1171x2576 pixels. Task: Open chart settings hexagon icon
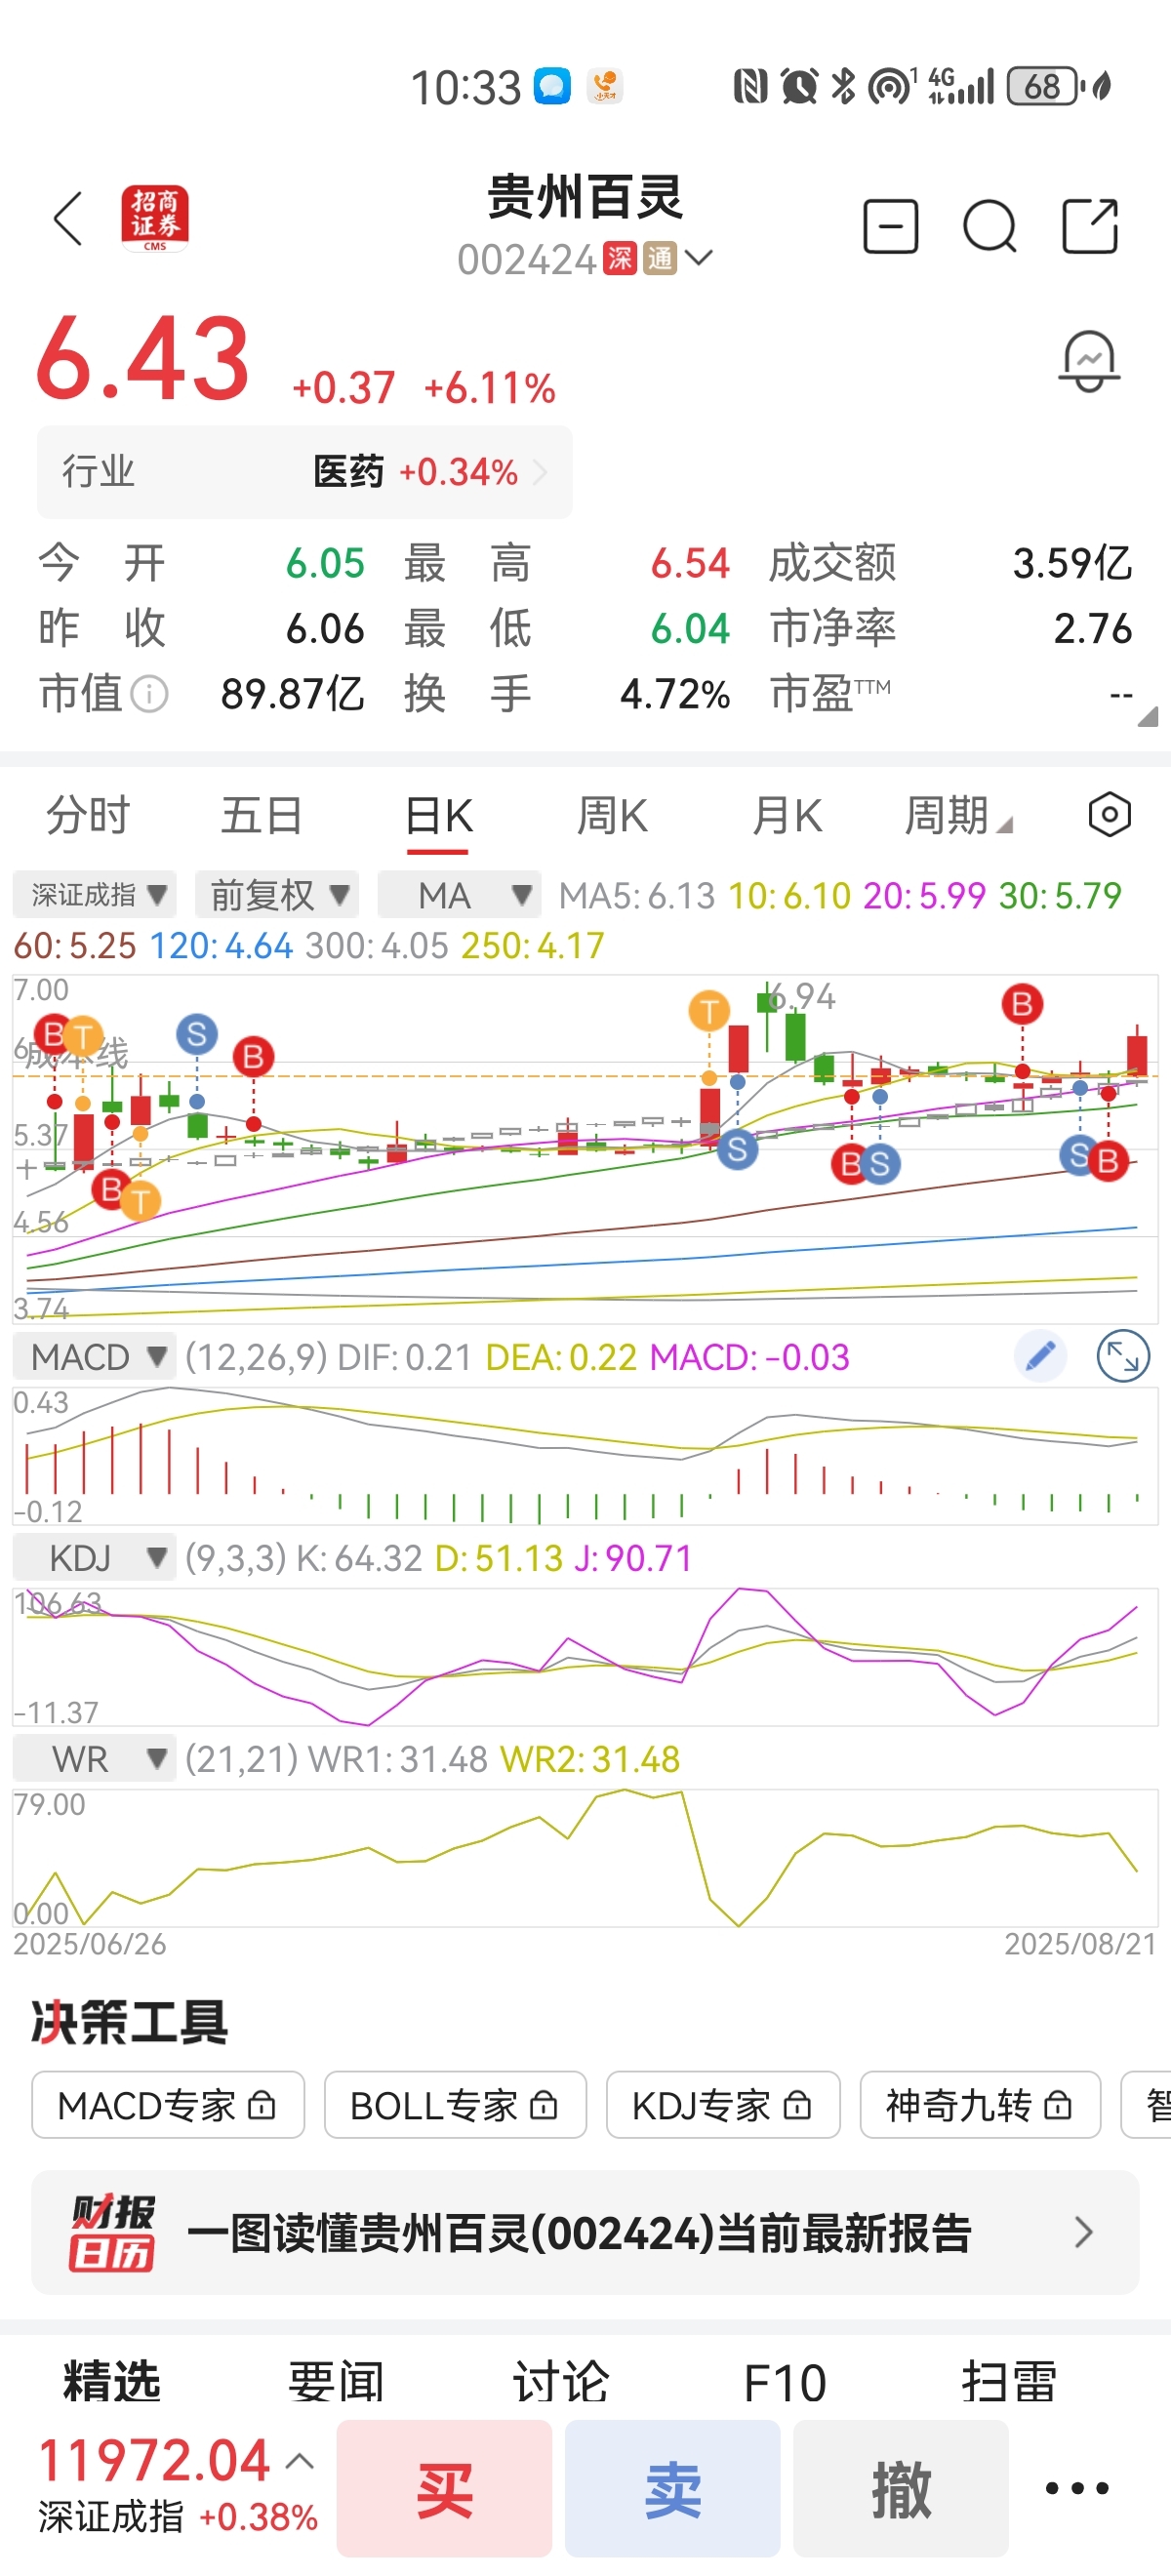point(1109,815)
